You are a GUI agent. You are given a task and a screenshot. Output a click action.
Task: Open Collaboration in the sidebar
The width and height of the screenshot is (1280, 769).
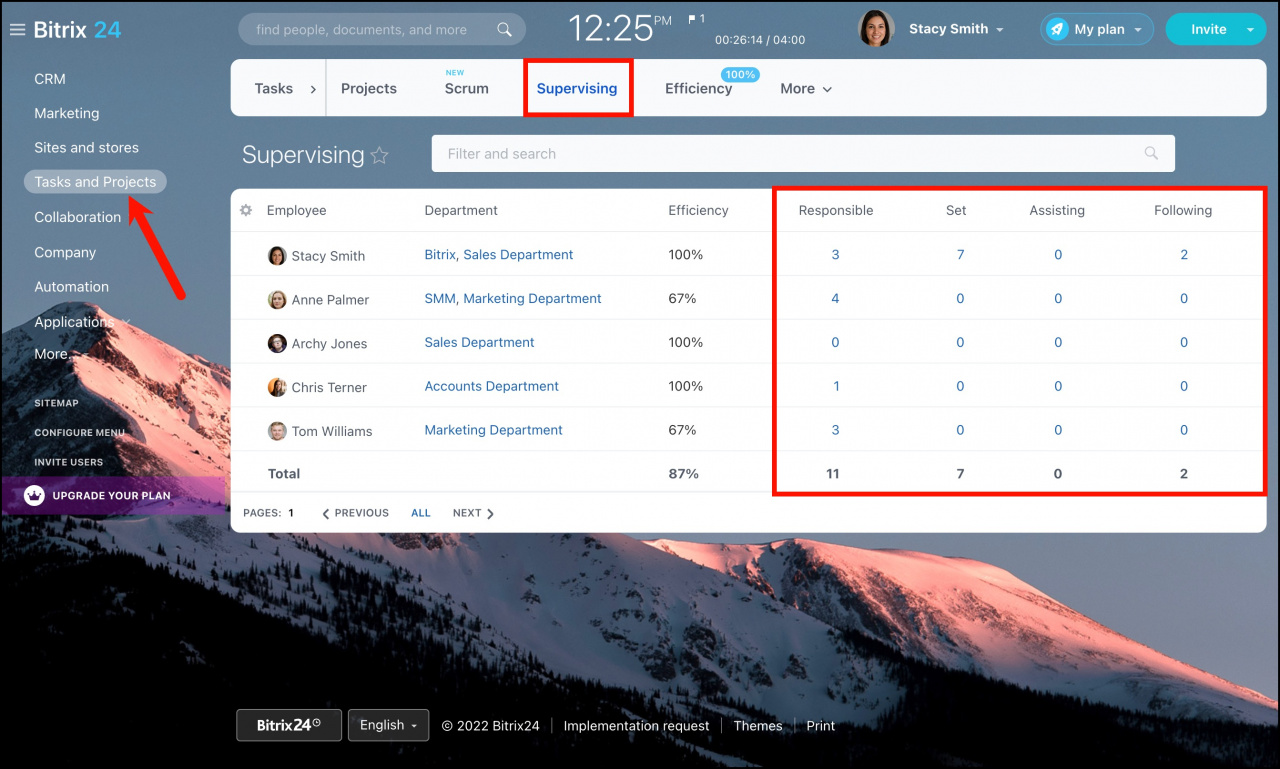tap(78, 217)
